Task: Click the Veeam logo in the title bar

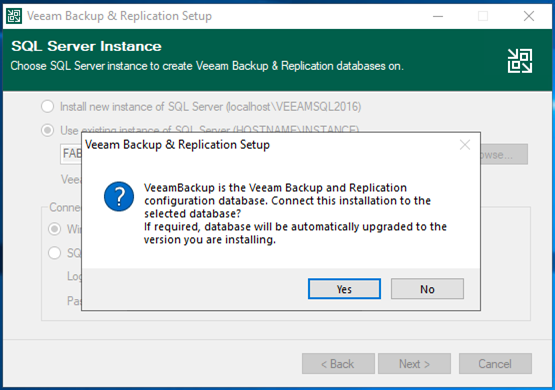Action: (x=14, y=16)
